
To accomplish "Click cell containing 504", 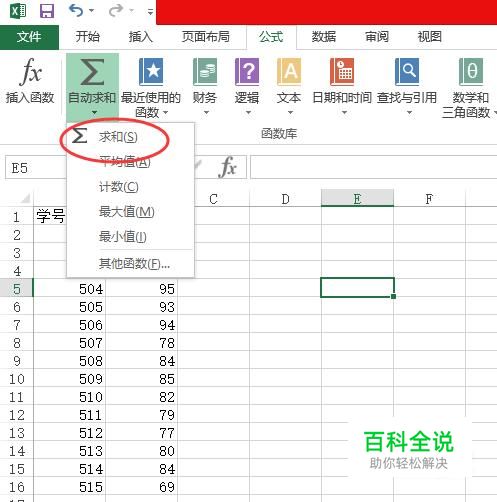I will point(70,289).
